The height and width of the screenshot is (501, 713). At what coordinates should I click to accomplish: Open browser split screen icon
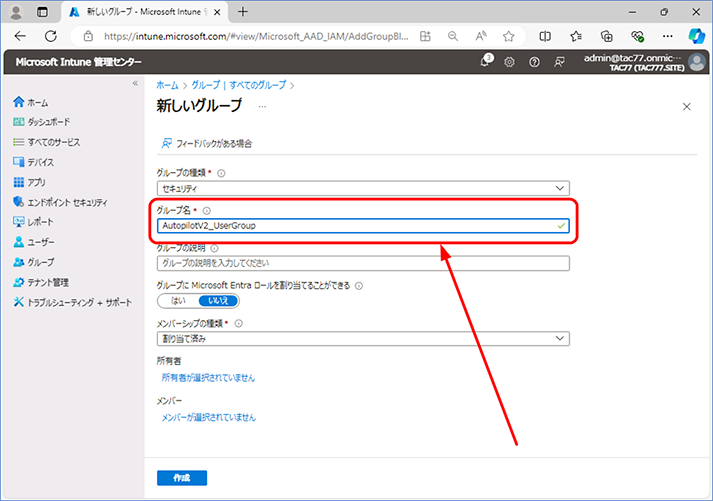tap(545, 36)
